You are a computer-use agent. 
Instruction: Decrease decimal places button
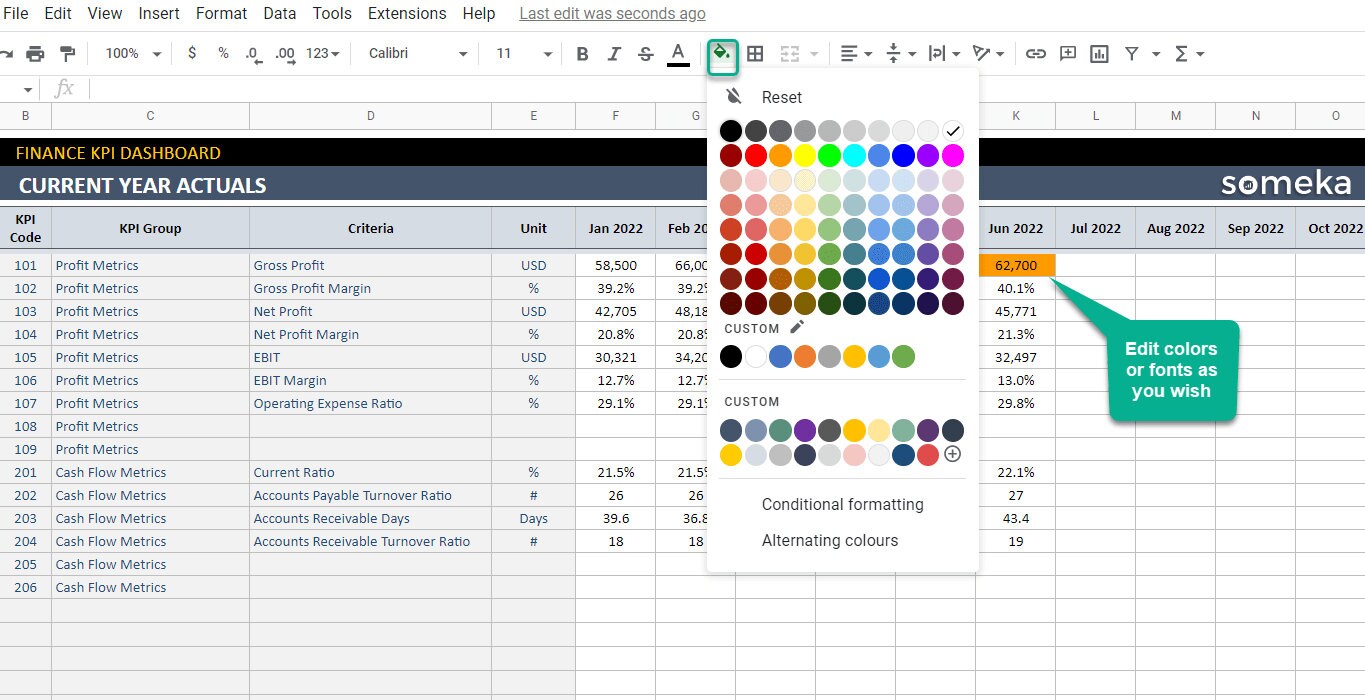point(253,54)
